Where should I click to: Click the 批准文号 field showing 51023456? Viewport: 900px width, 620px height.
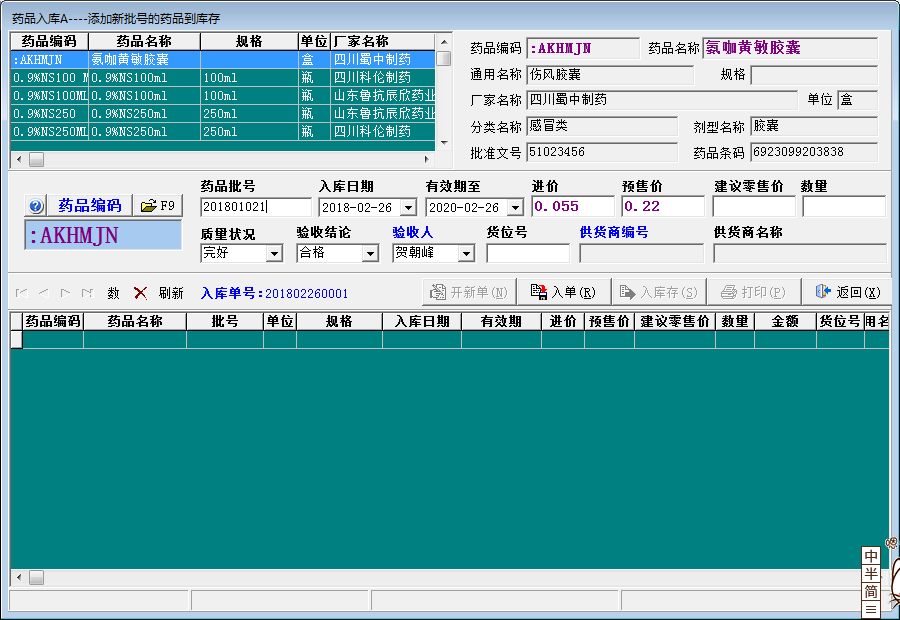(x=602, y=152)
